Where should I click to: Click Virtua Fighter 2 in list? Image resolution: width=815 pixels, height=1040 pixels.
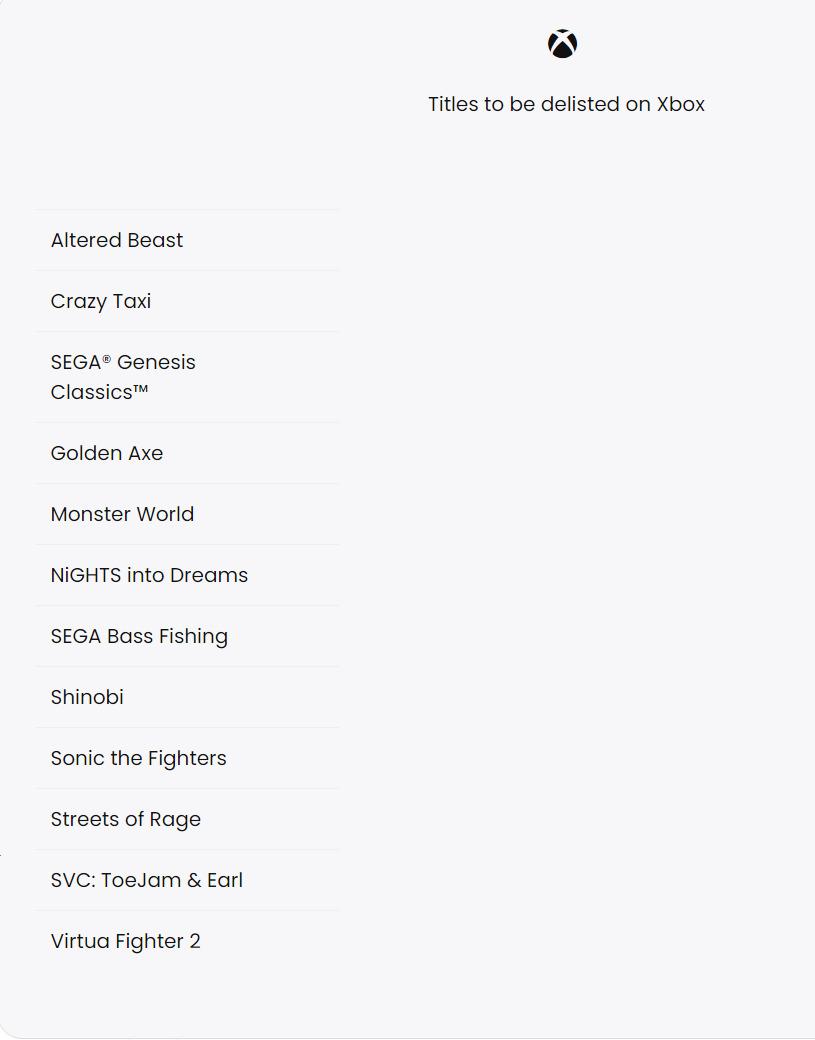click(125, 941)
